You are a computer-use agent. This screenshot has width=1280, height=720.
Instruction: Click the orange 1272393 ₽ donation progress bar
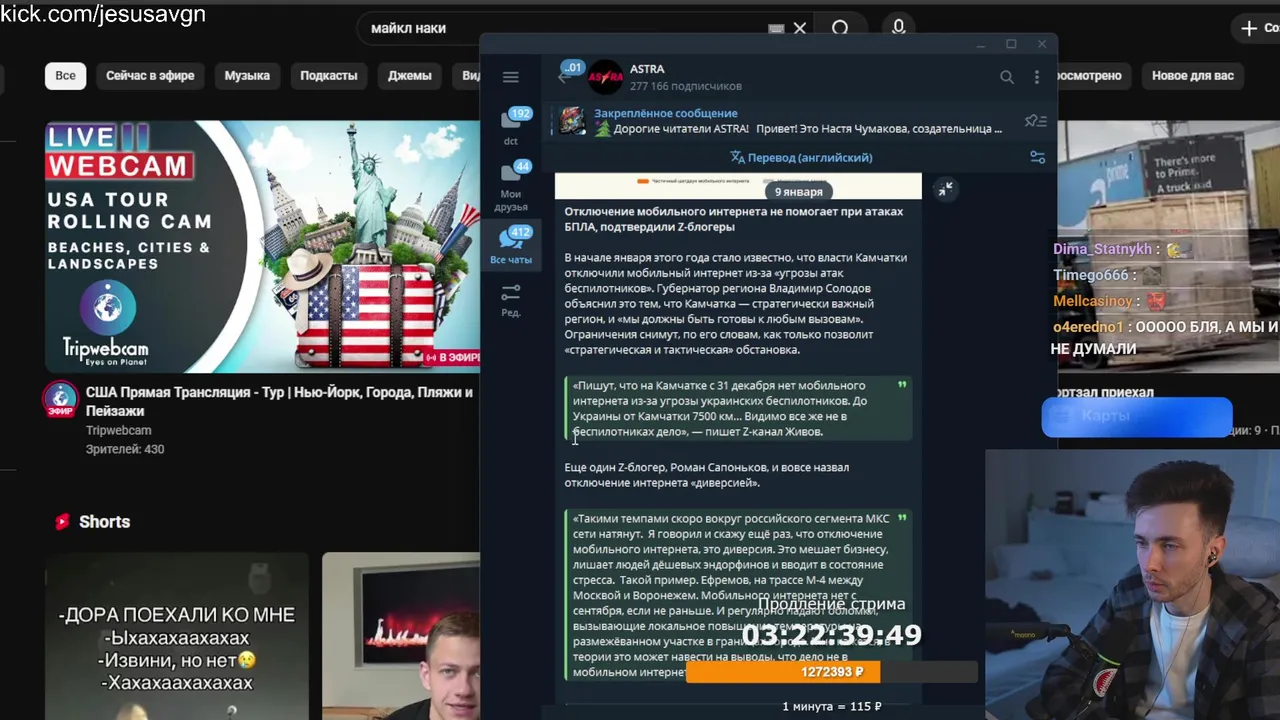point(832,672)
